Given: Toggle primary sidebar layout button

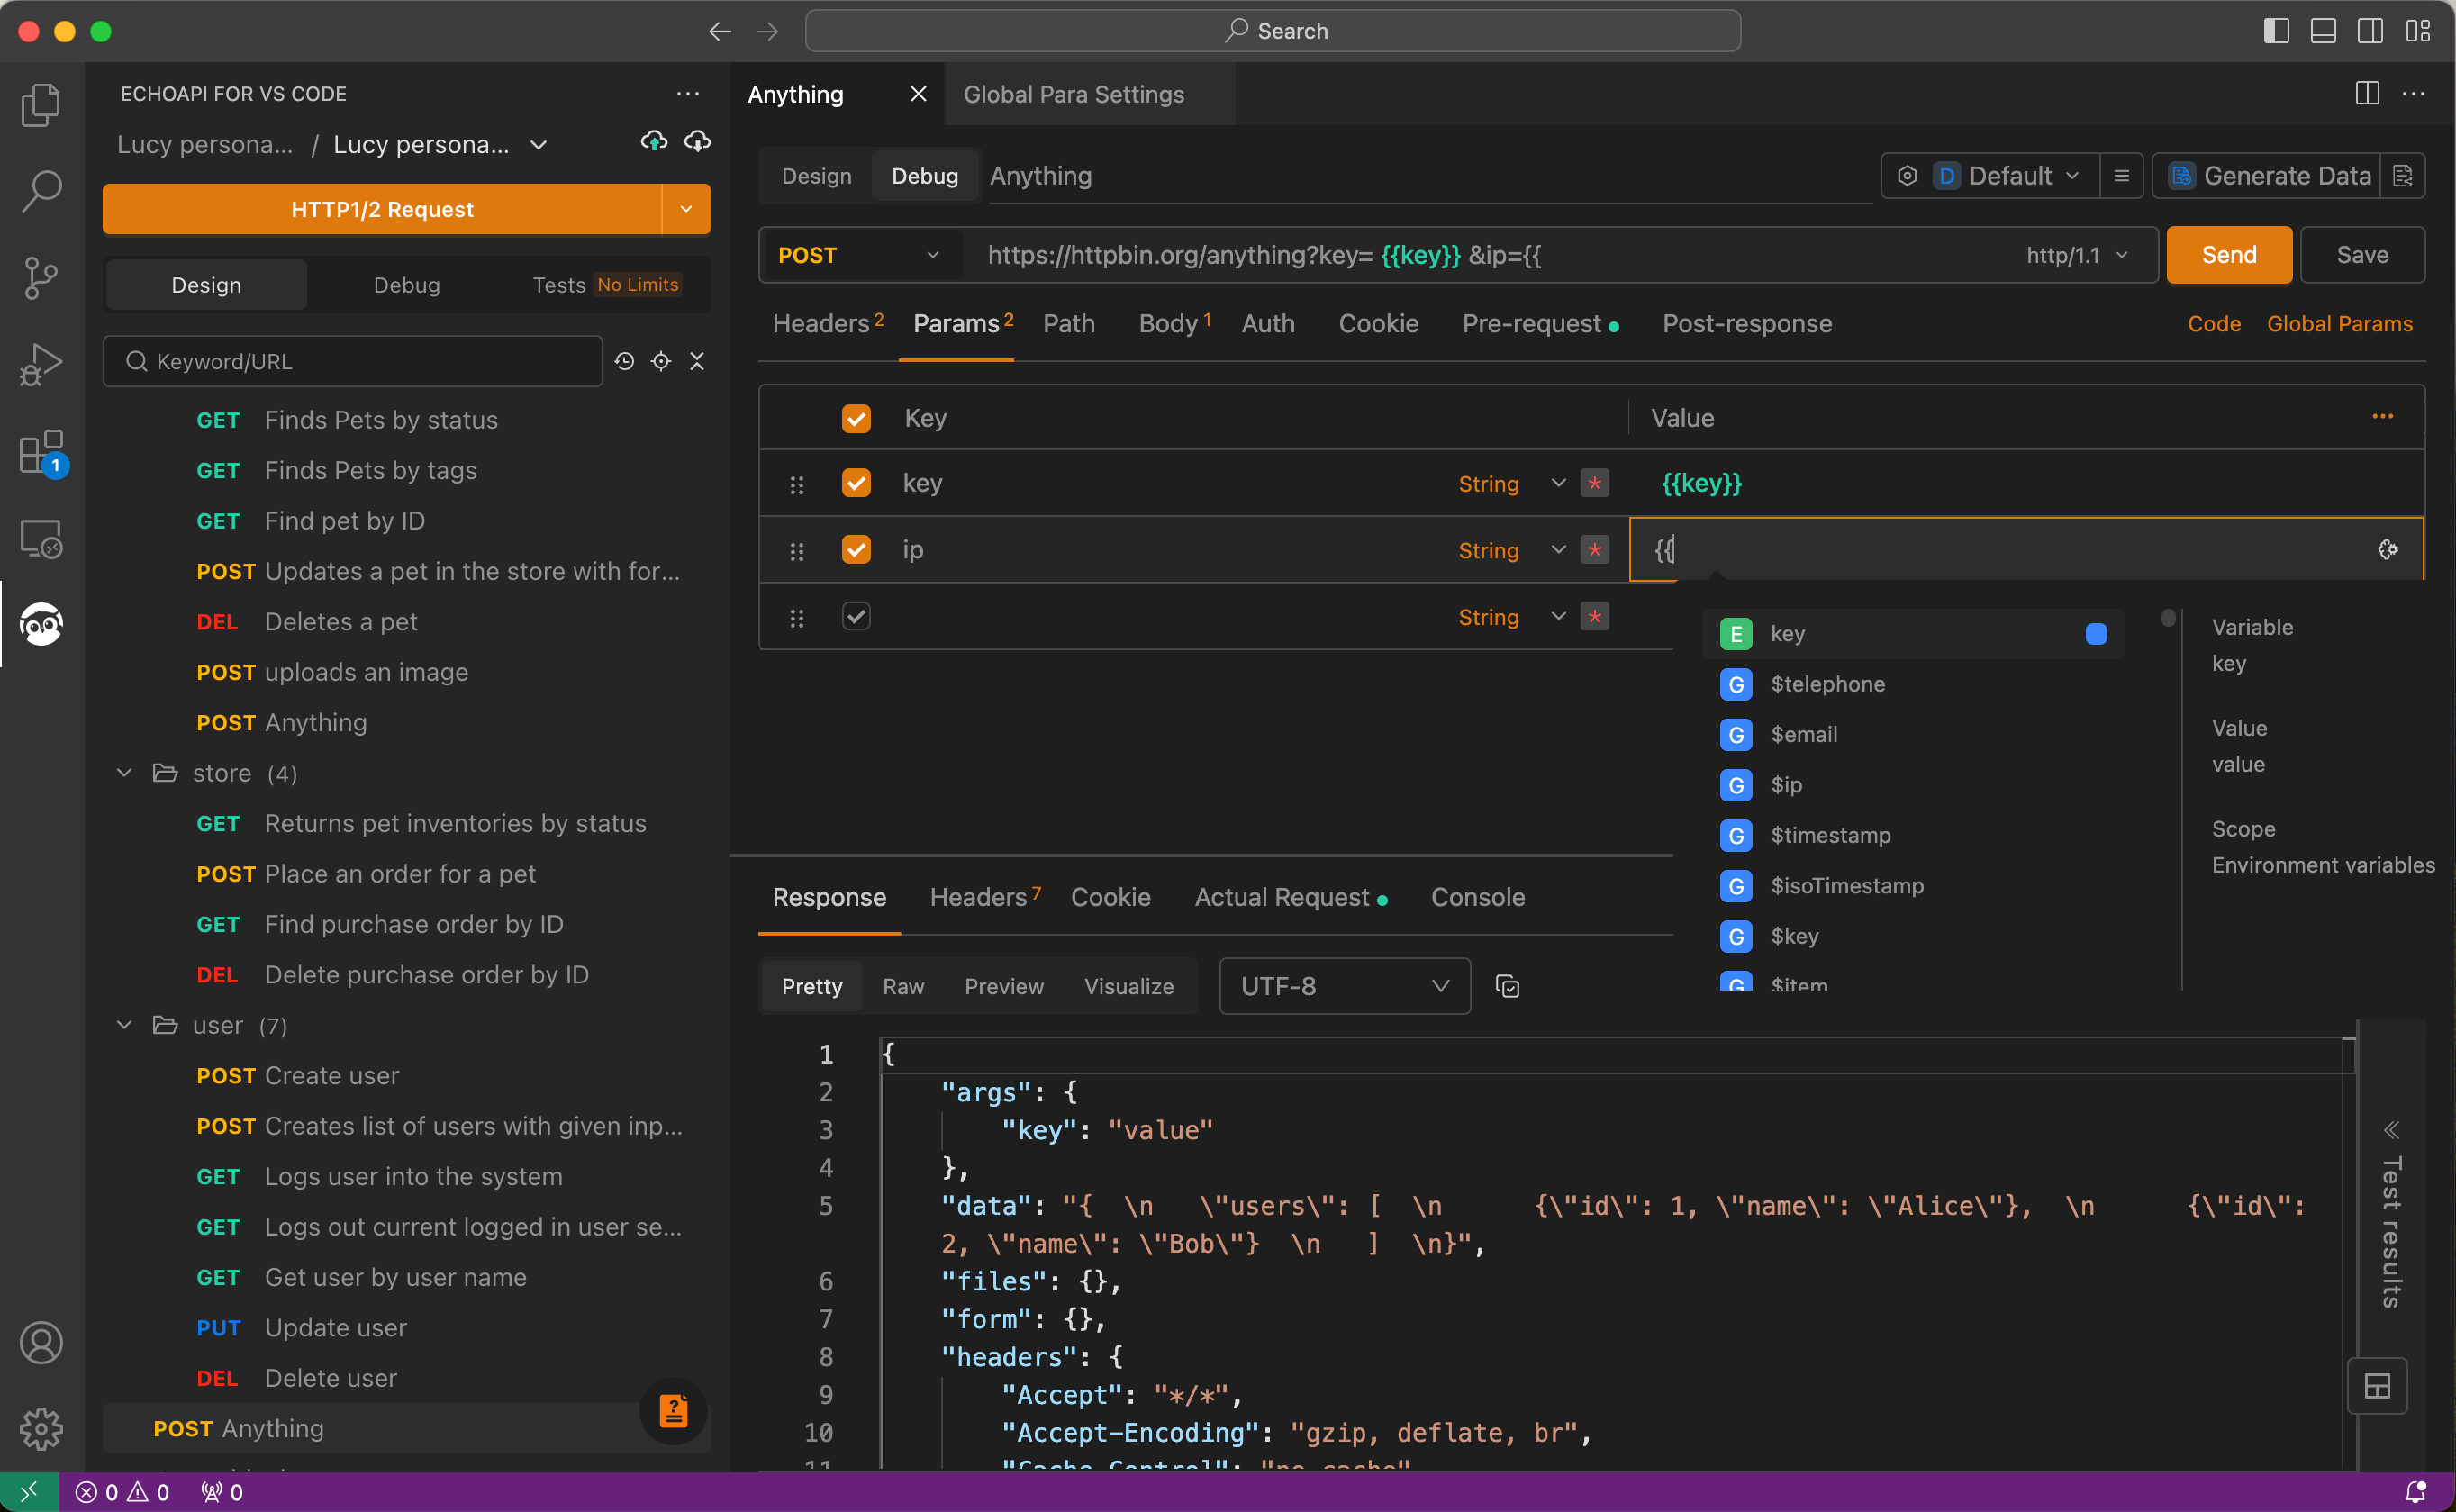Looking at the screenshot, I should tap(2277, 31).
